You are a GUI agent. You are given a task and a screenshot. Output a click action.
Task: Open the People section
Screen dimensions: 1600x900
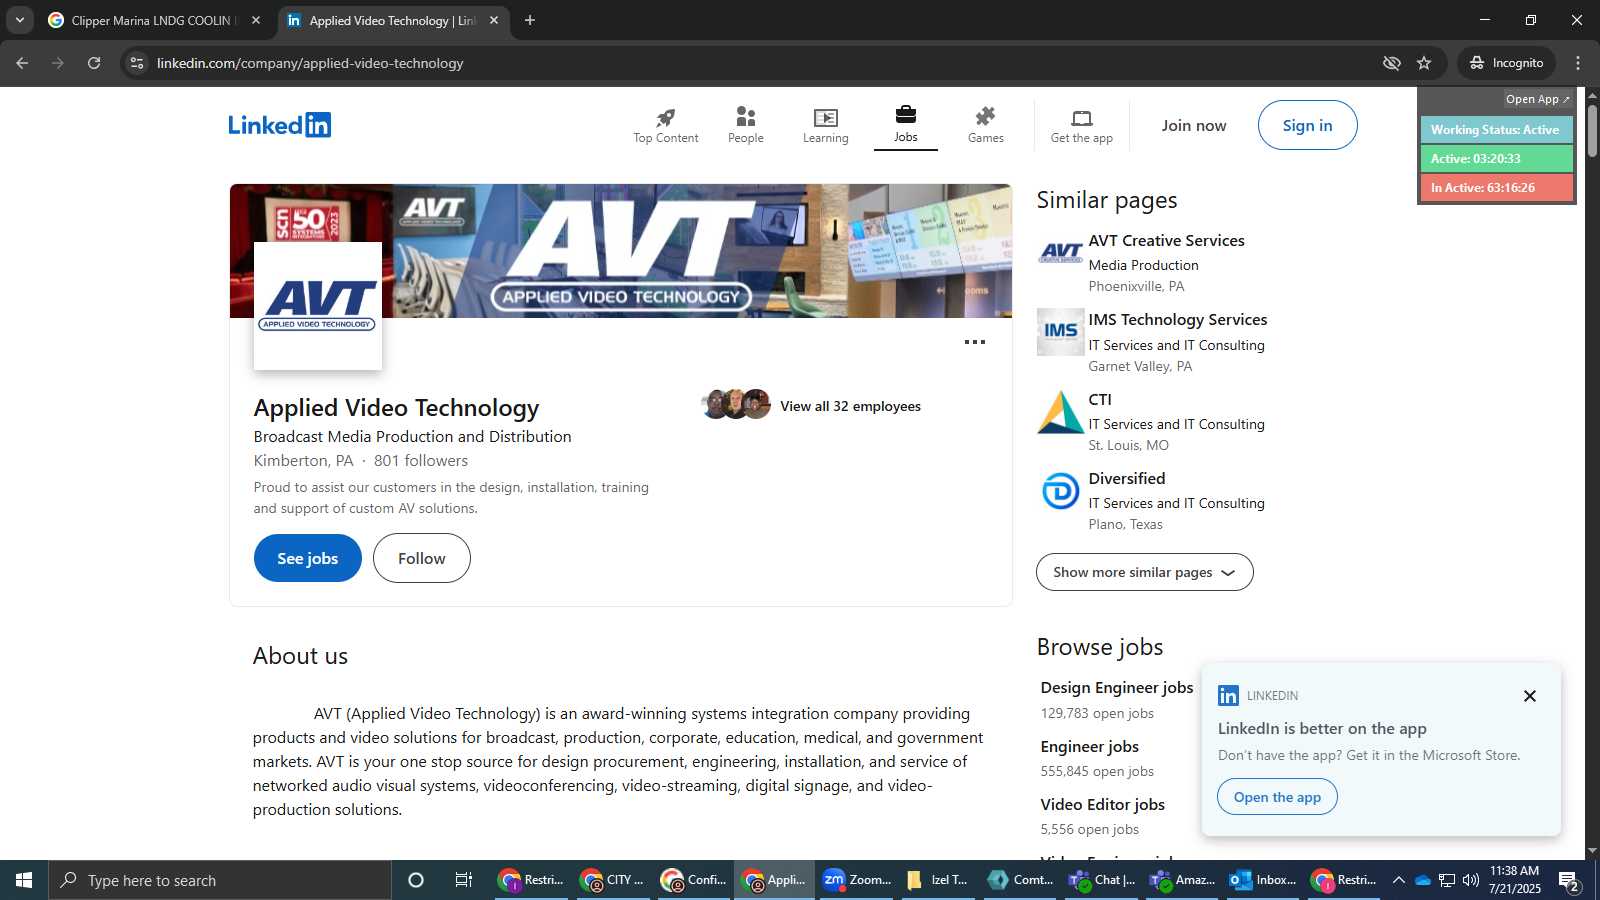coord(746,126)
